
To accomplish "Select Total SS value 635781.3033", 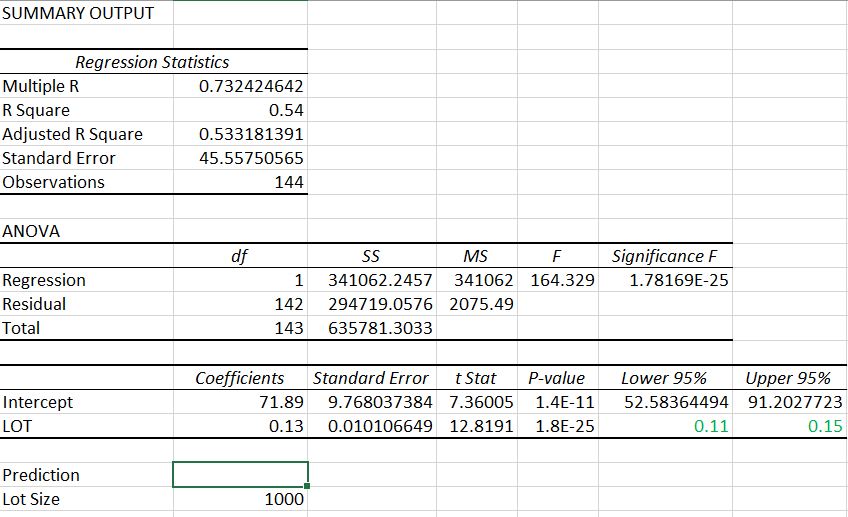I will (x=380, y=328).
